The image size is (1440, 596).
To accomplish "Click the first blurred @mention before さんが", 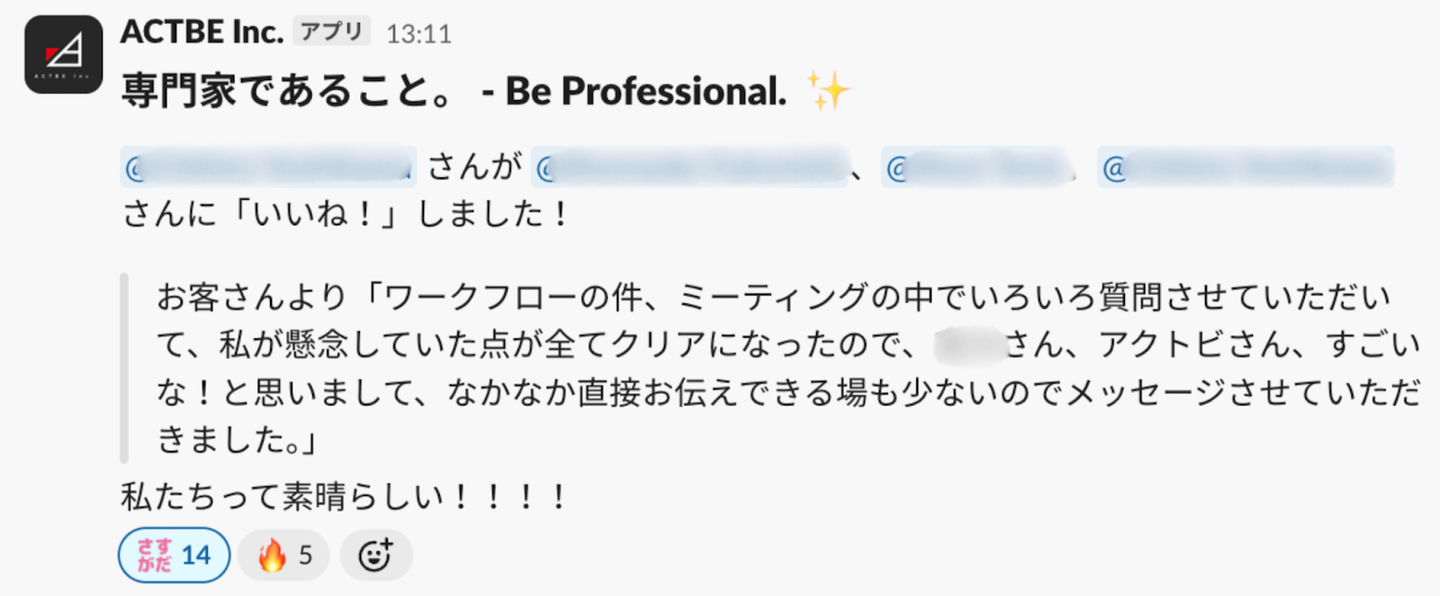I will (x=268, y=167).
